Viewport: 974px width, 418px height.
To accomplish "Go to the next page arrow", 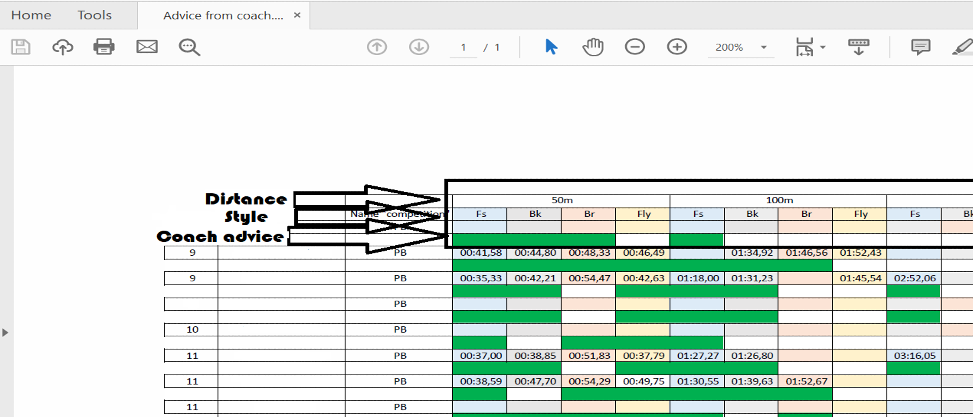I will [419, 47].
